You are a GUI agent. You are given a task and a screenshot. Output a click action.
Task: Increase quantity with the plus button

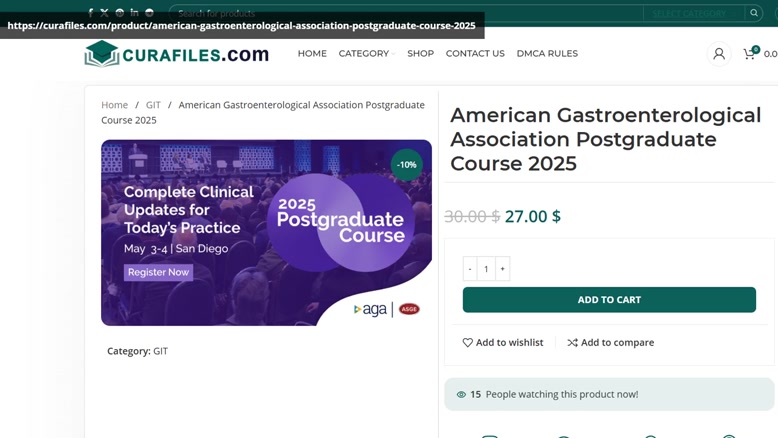tap(502, 269)
